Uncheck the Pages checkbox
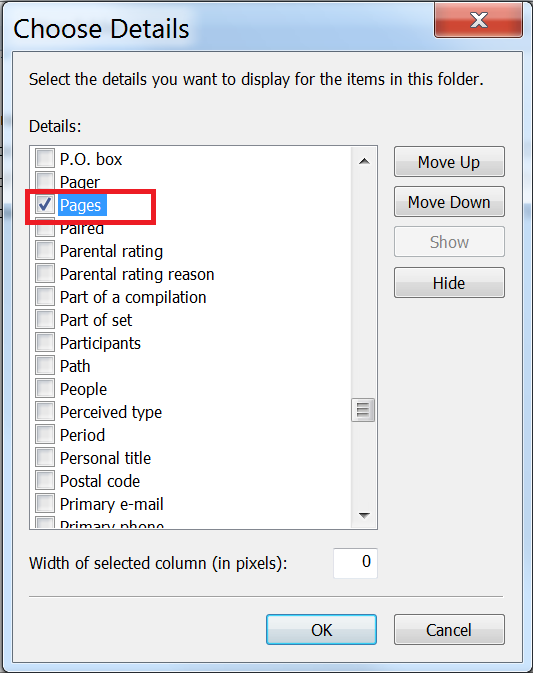Viewport: 533px width, 673px height. [x=45, y=205]
